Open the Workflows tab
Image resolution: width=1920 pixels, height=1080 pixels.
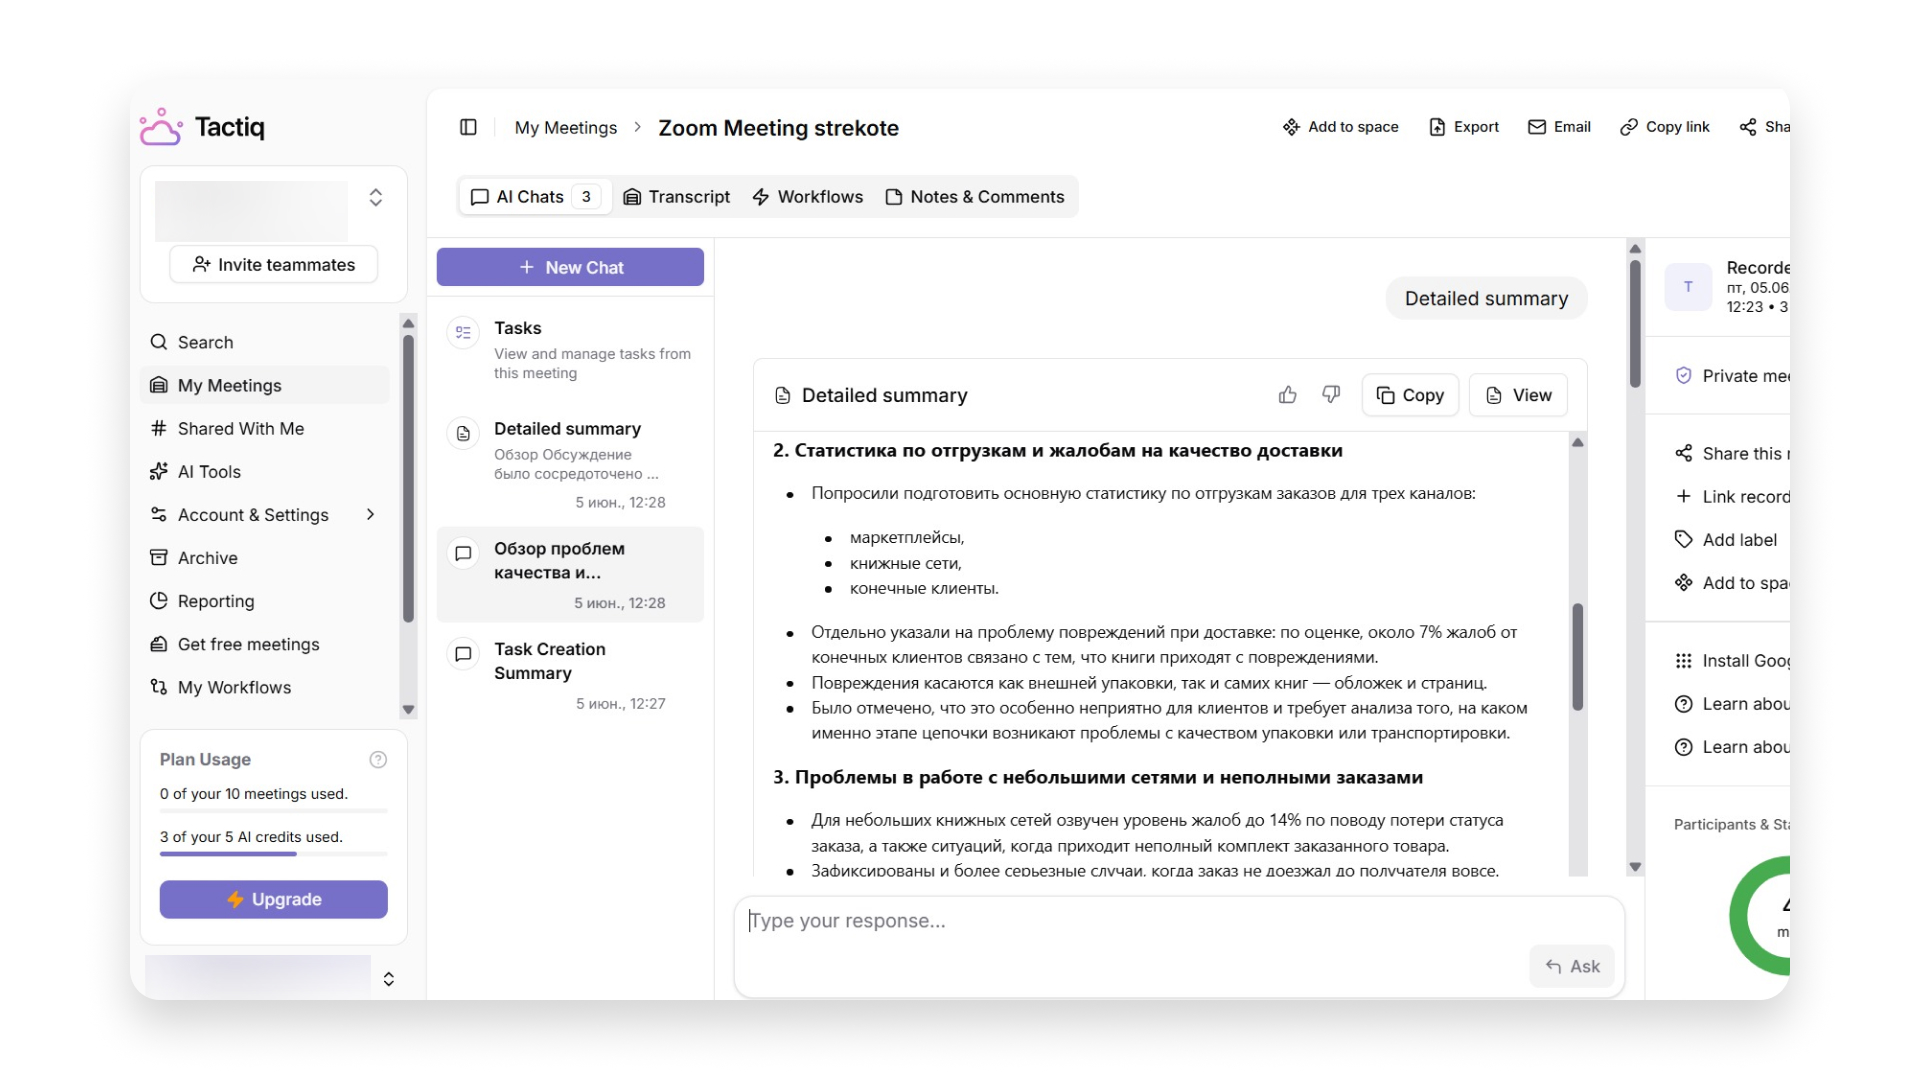(x=808, y=197)
